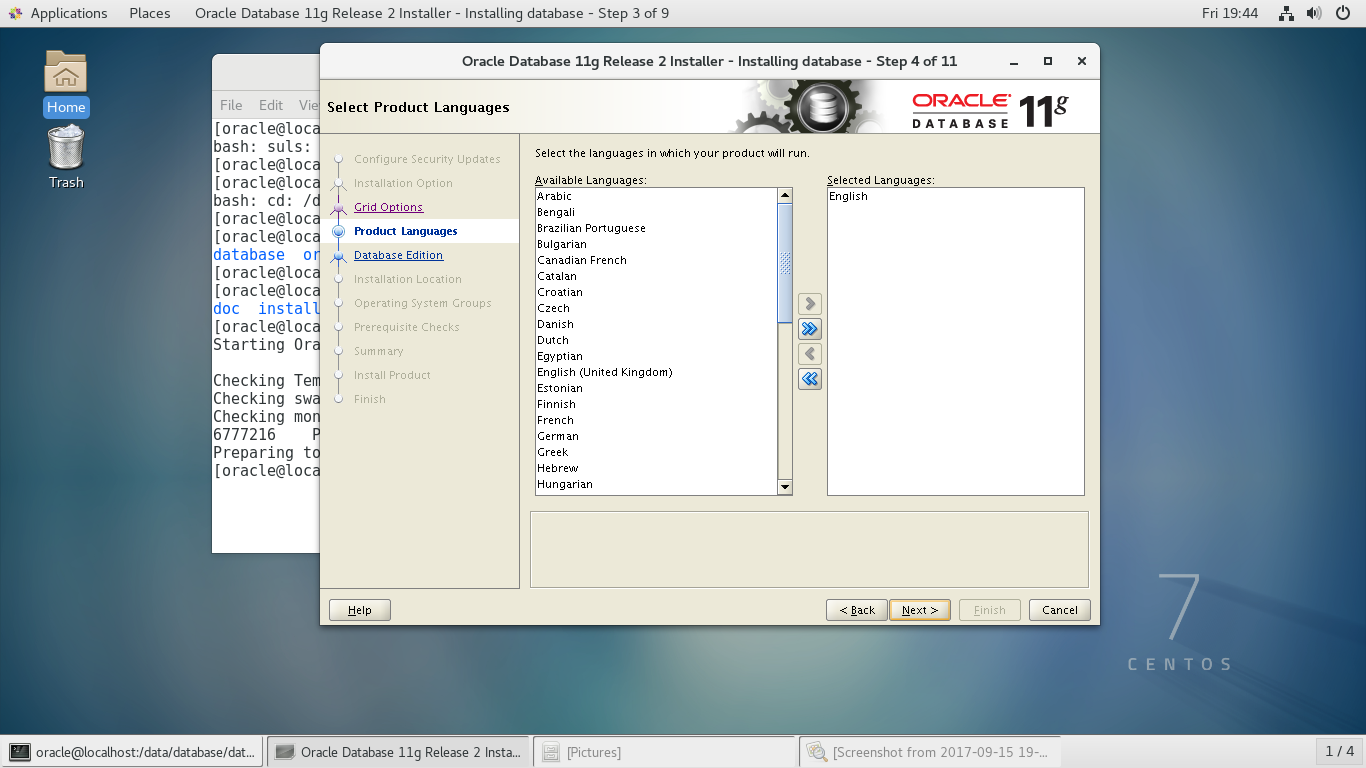Screen dimensions: 1366x768
Task: Select French in Available Languages
Action: (x=656, y=420)
